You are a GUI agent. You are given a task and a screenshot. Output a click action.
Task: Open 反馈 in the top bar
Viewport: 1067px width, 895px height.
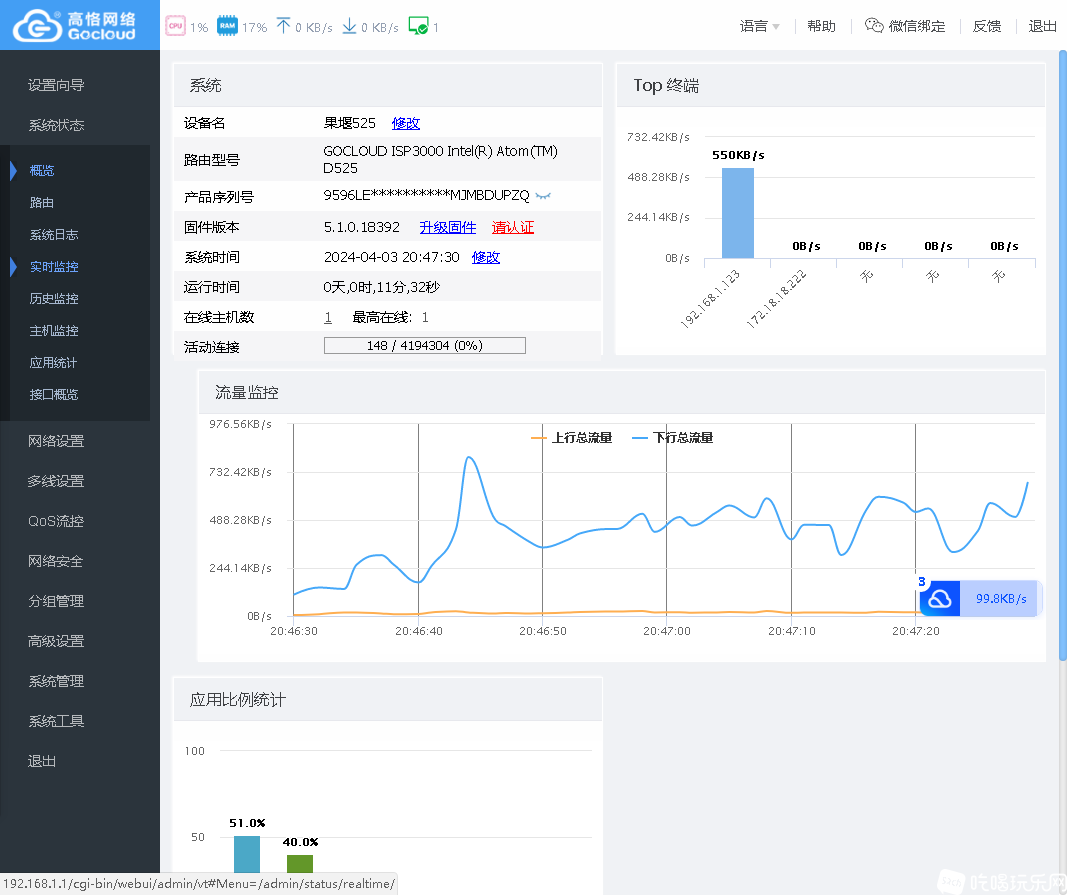(987, 26)
